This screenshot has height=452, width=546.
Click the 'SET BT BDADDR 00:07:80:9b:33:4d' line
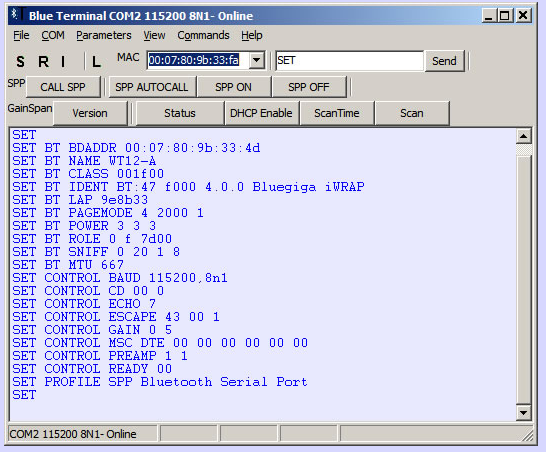click(x=136, y=148)
